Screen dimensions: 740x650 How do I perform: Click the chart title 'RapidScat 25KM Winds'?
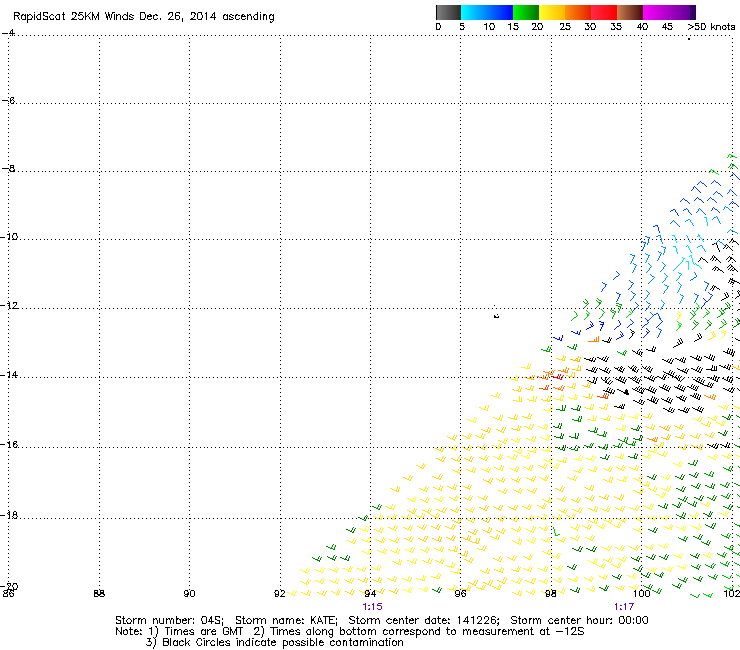[74, 16]
